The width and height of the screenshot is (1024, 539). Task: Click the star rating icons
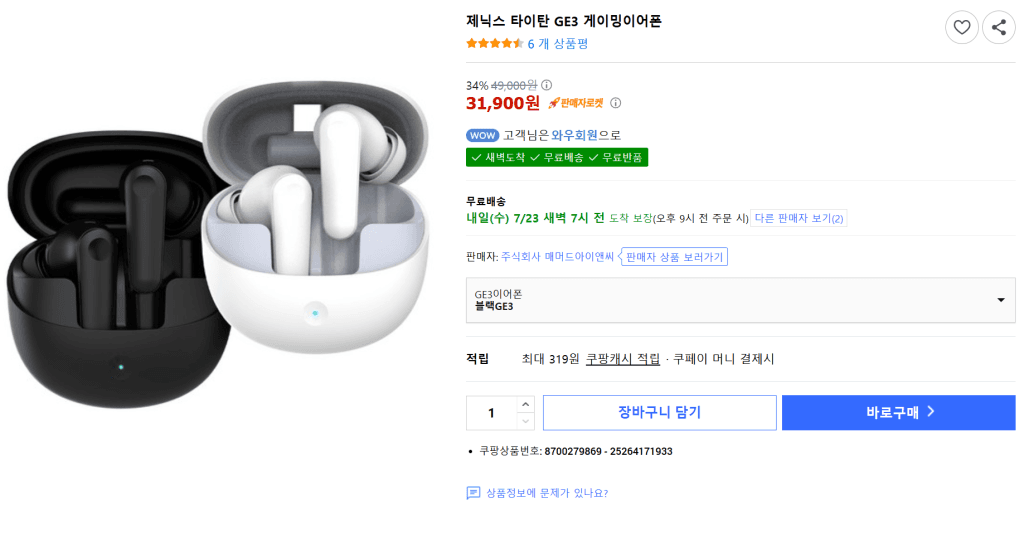[494, 44]
